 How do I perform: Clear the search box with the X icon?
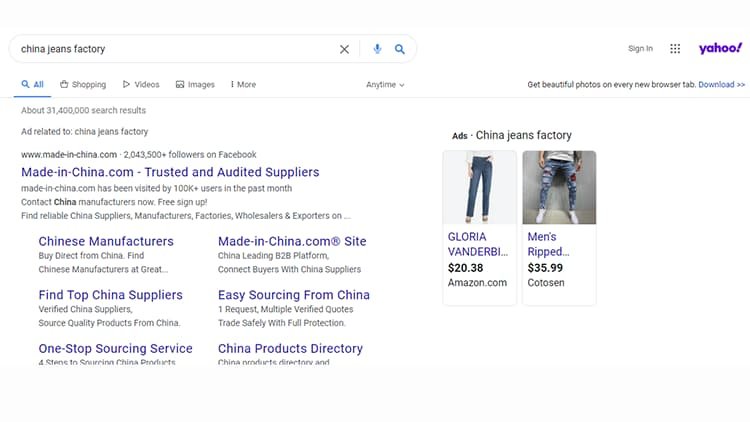(x=344, y=49)
